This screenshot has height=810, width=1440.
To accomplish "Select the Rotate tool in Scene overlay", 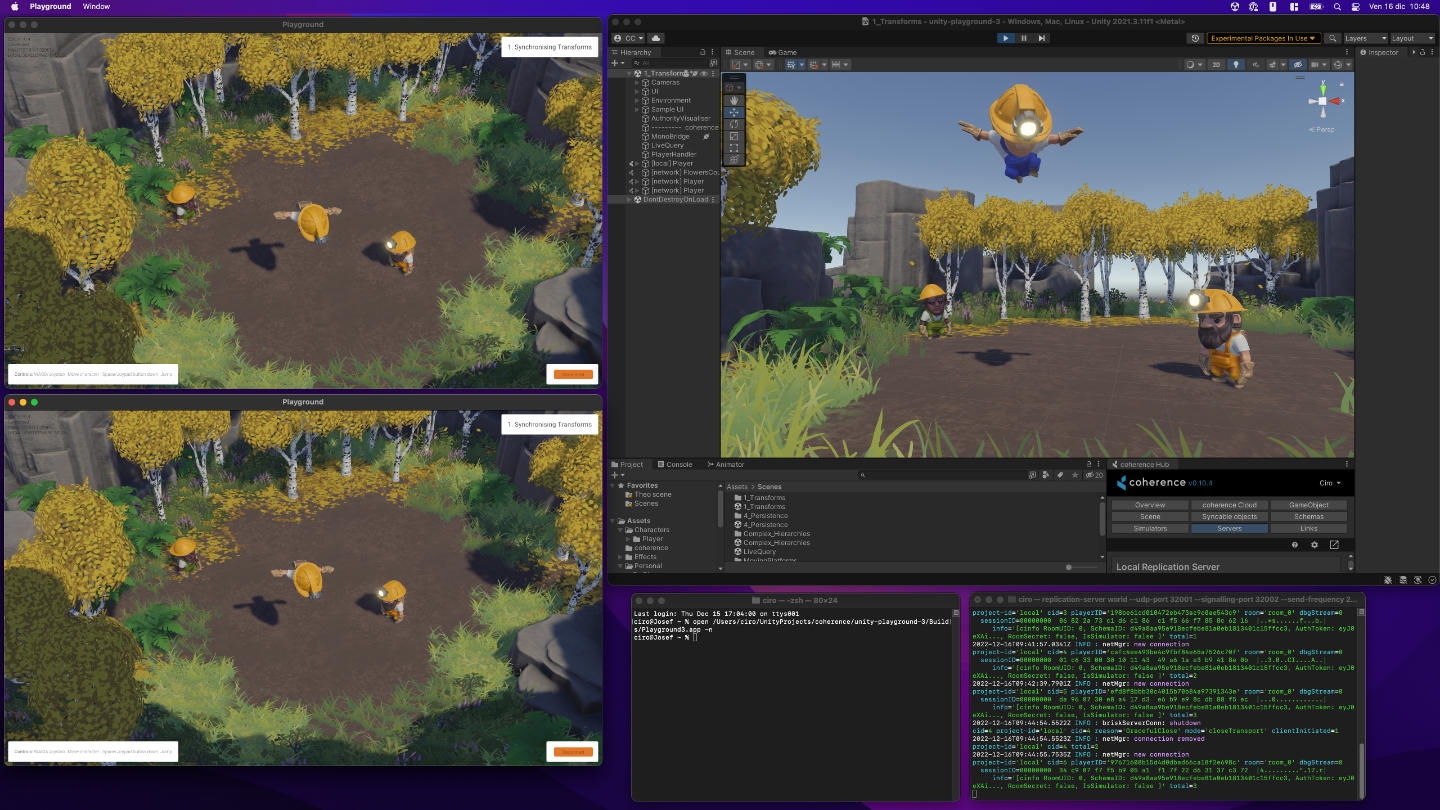I will click(x=734, y=124).
